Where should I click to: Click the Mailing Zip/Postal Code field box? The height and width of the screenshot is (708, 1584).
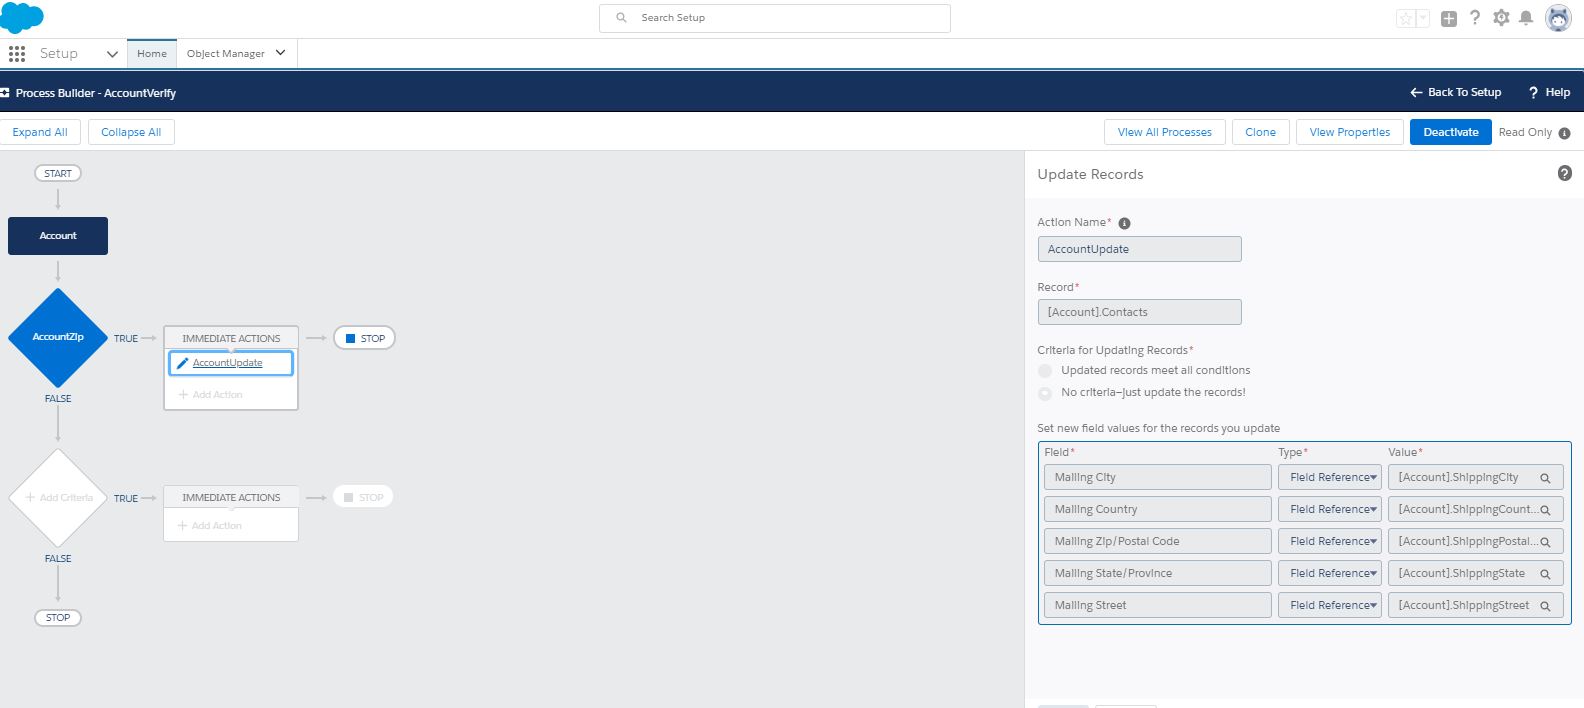click(1157, 541)
